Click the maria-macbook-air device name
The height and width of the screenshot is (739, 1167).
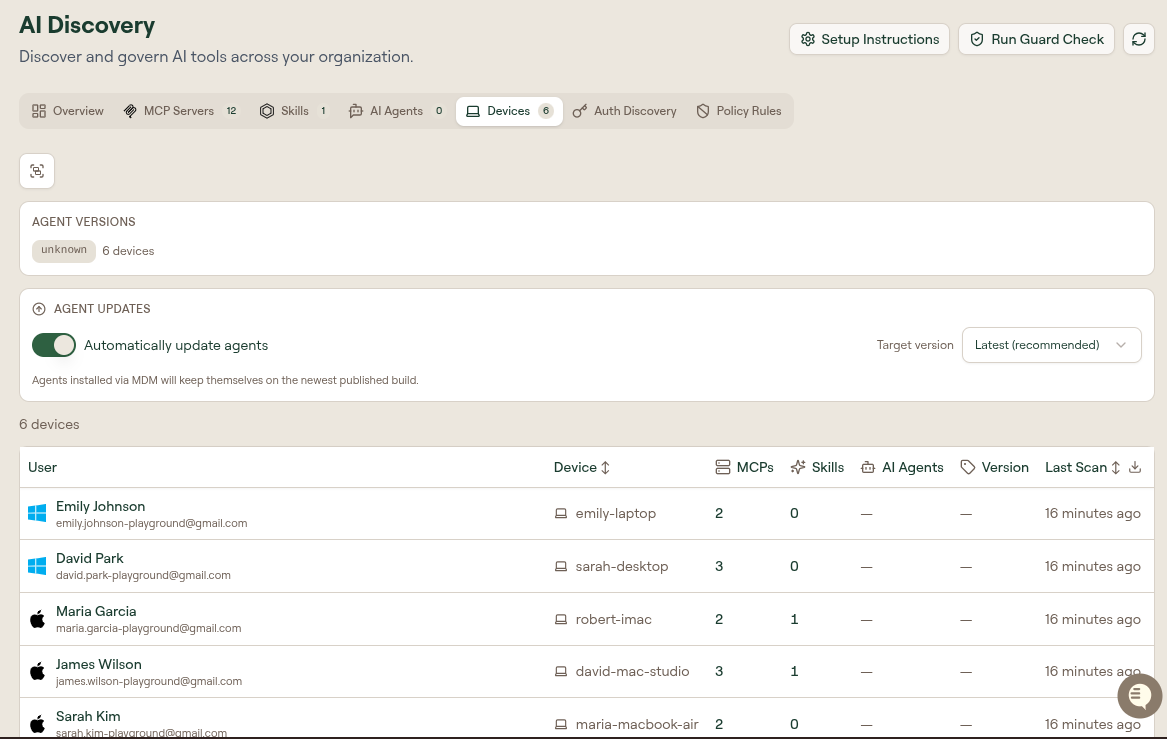point(637,724)
